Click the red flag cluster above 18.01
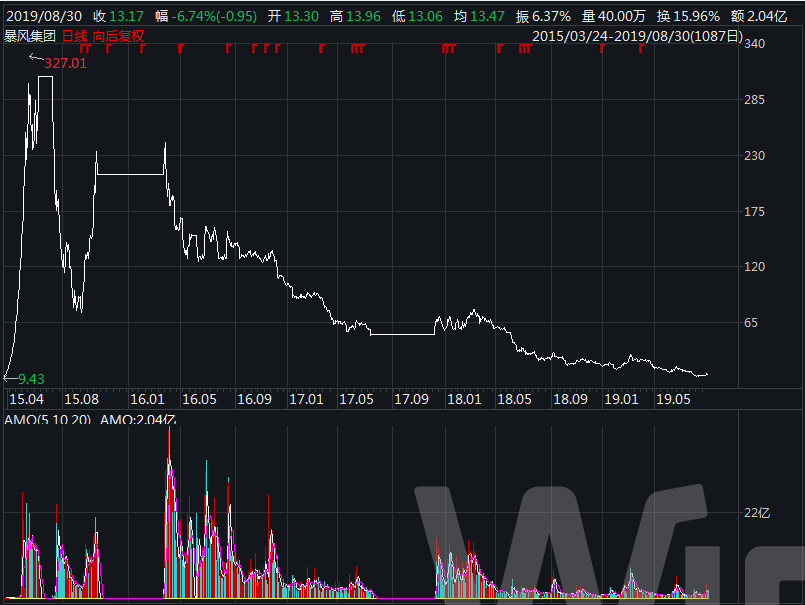 (449, 49)
